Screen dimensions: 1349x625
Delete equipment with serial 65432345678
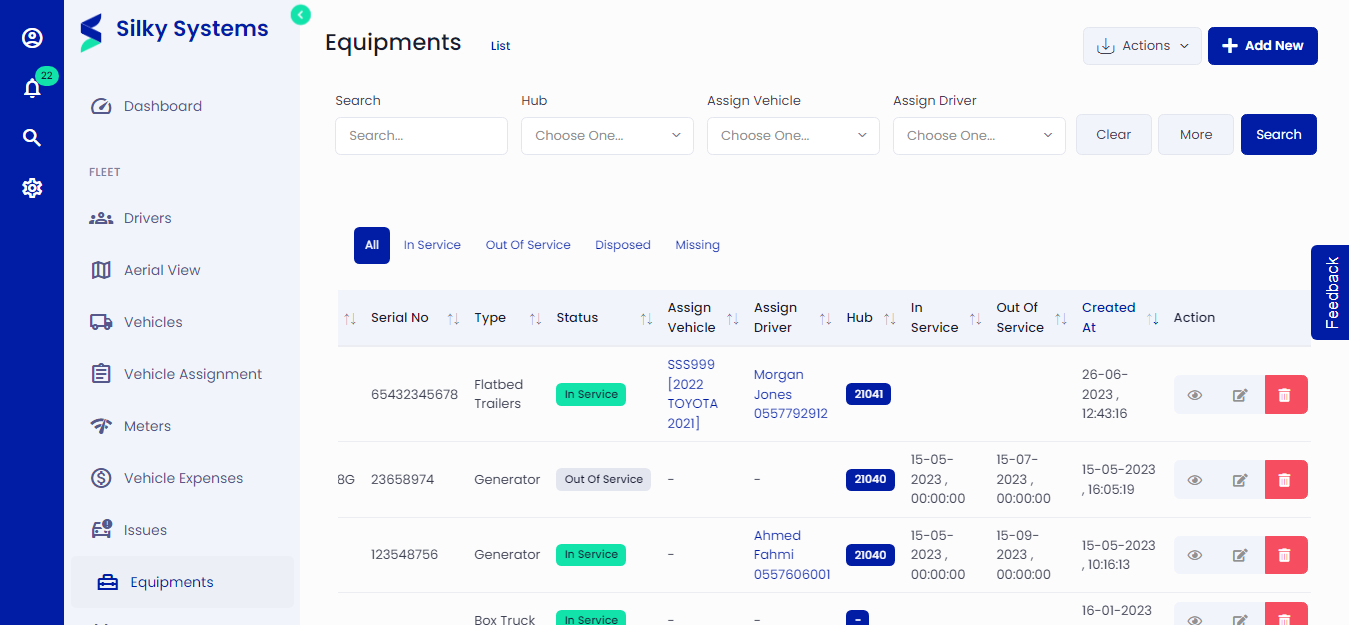tap(1285, 395)
